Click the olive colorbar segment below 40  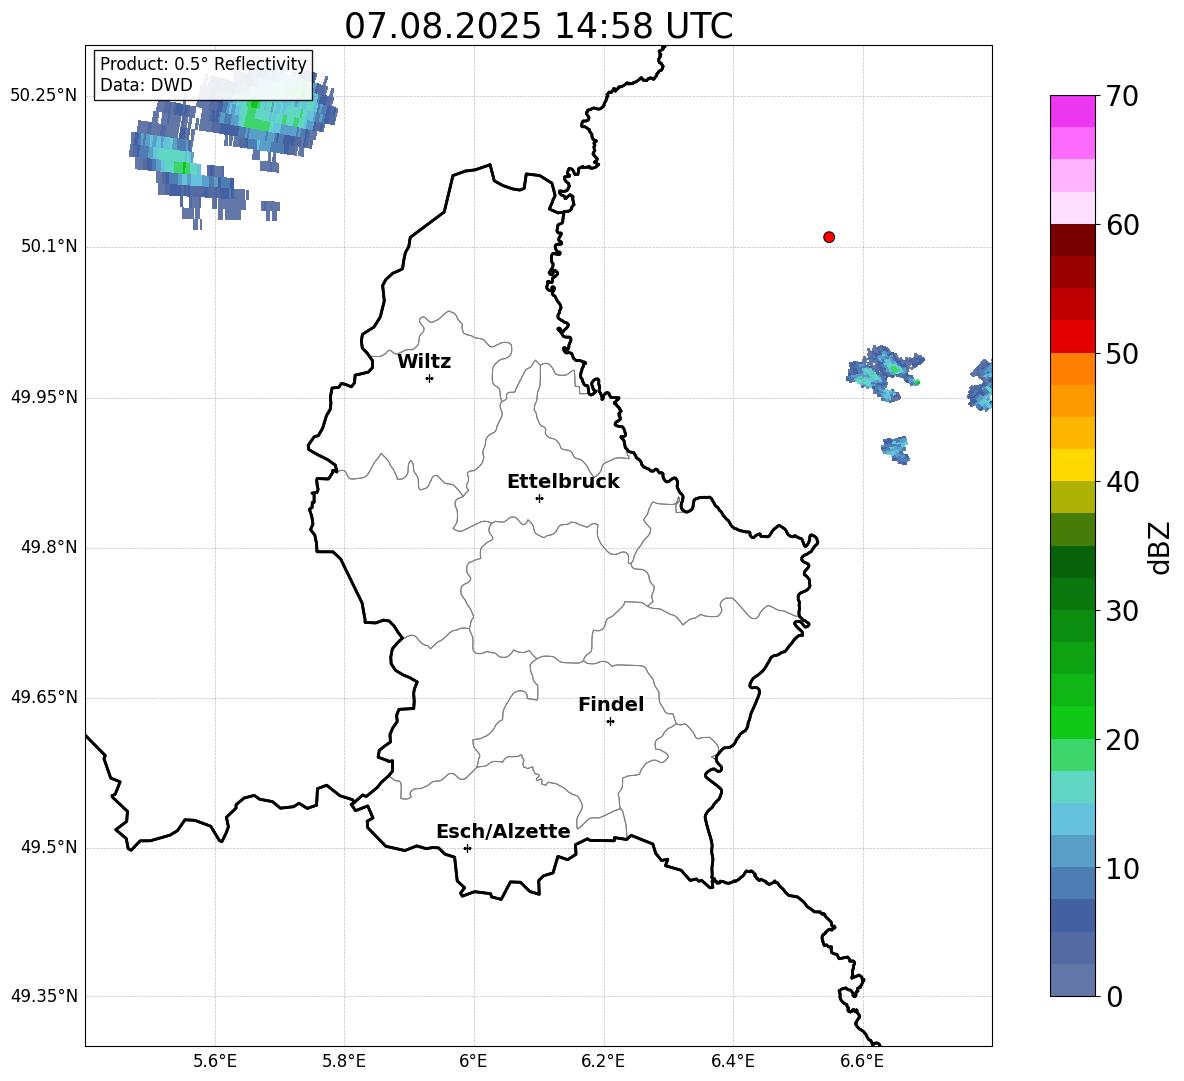[x=1072, y=497]
